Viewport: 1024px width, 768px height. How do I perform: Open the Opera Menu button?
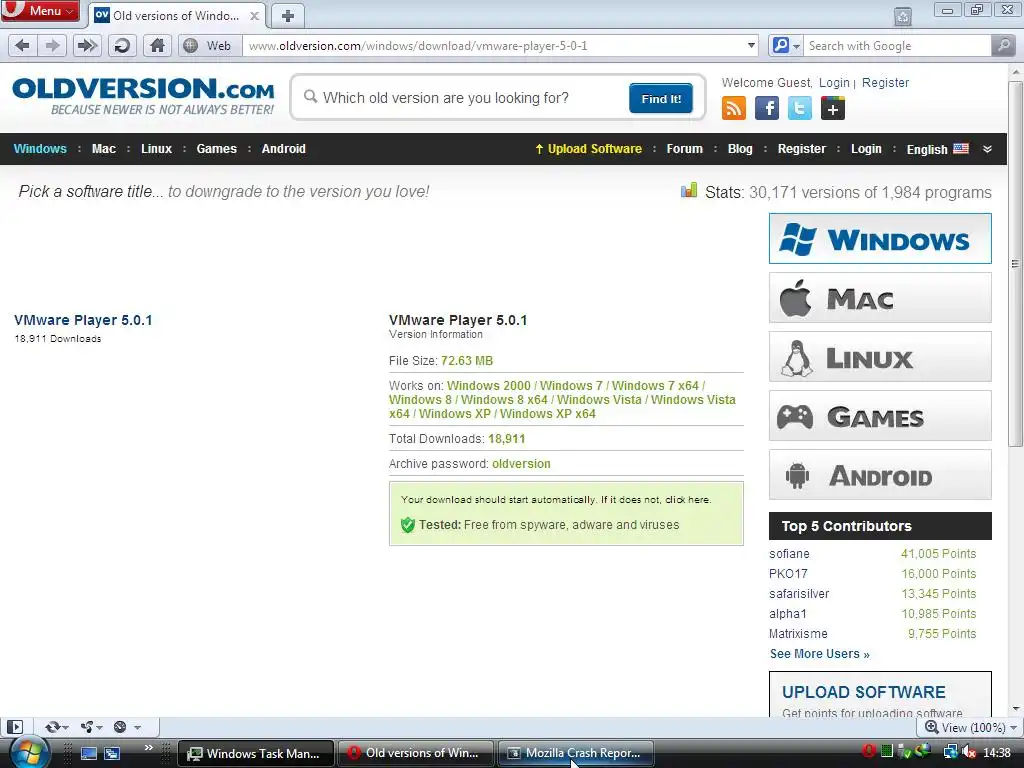tap(39, 10)
